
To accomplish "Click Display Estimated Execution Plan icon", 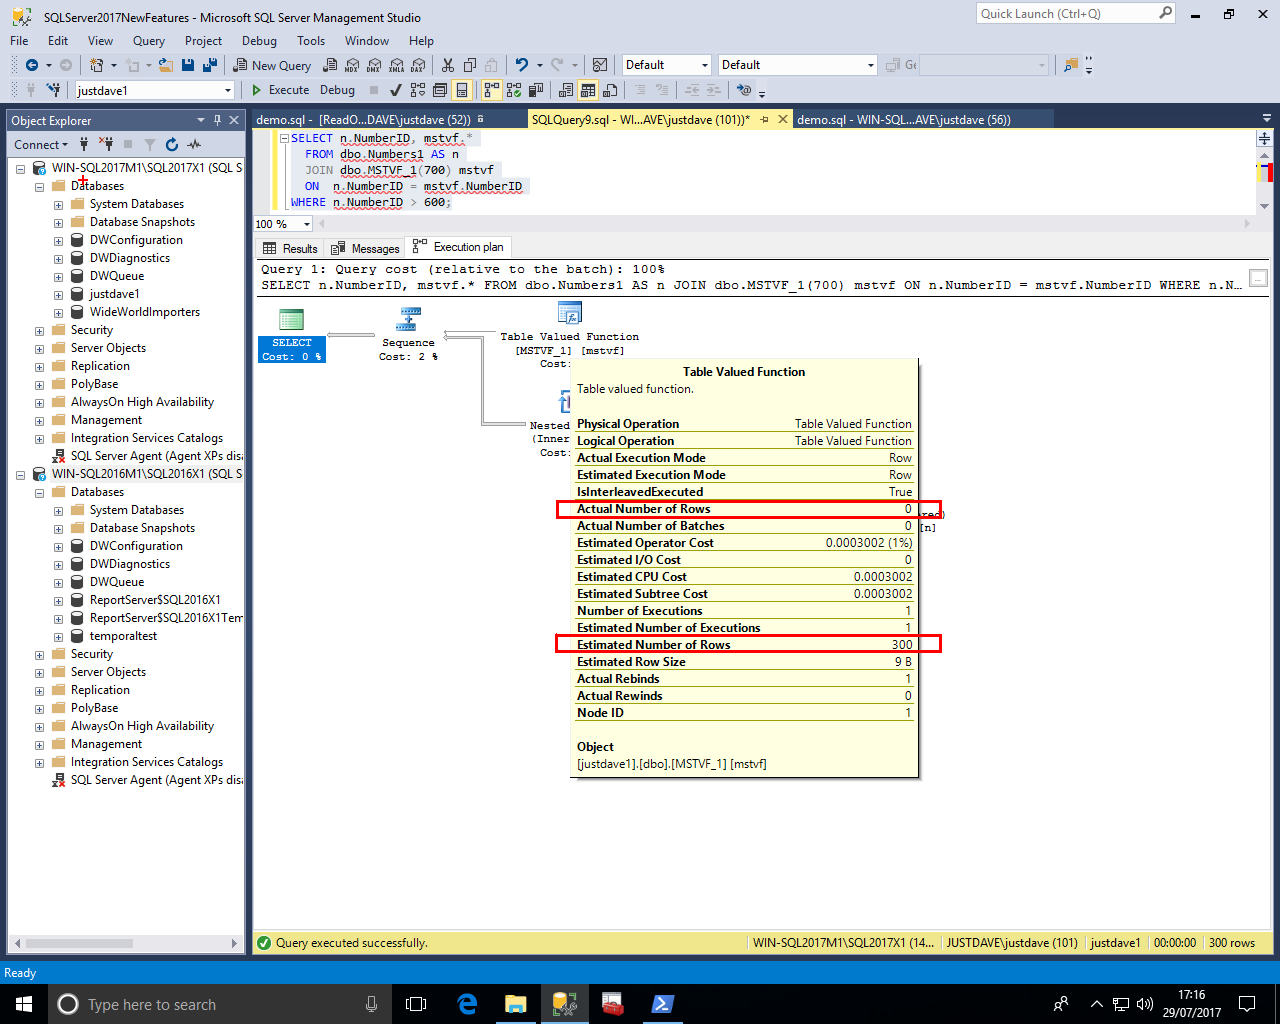I will pos(418,90).
